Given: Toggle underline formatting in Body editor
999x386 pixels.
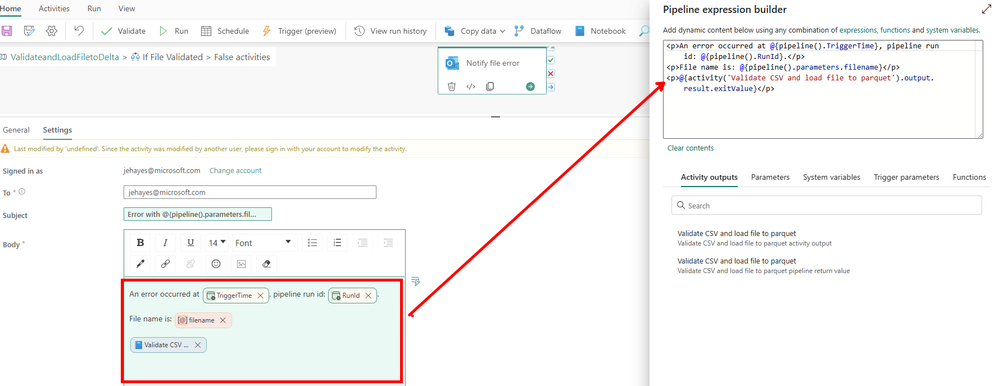Looking at the screenshot, I should [x=190, y=243].
